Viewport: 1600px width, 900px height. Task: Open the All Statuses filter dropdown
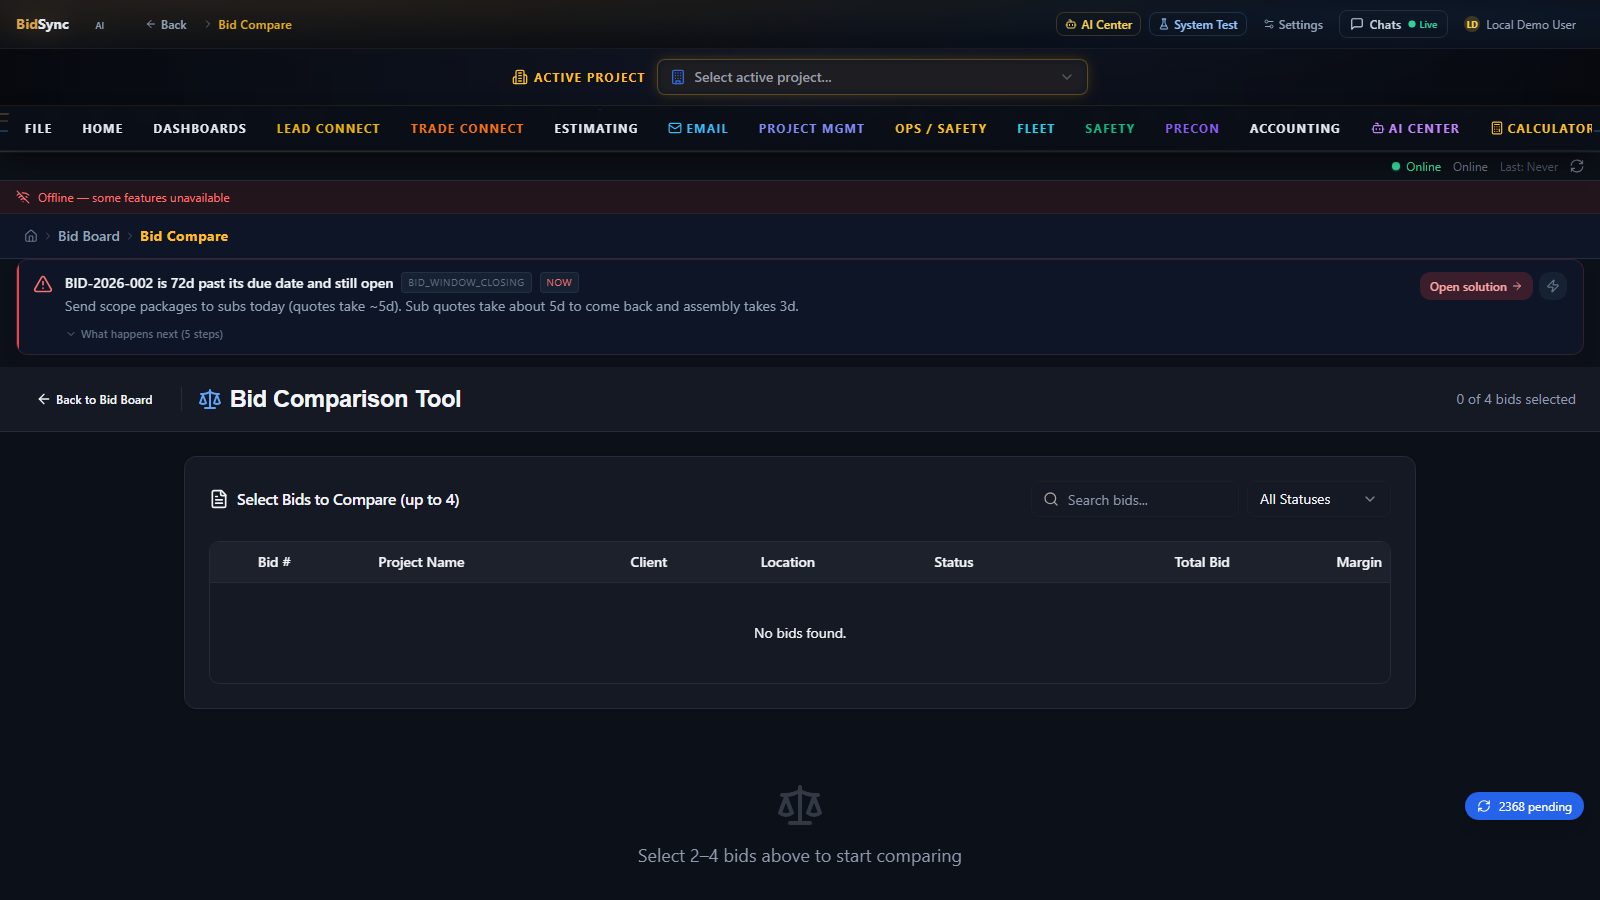(x=1317, y=499)
